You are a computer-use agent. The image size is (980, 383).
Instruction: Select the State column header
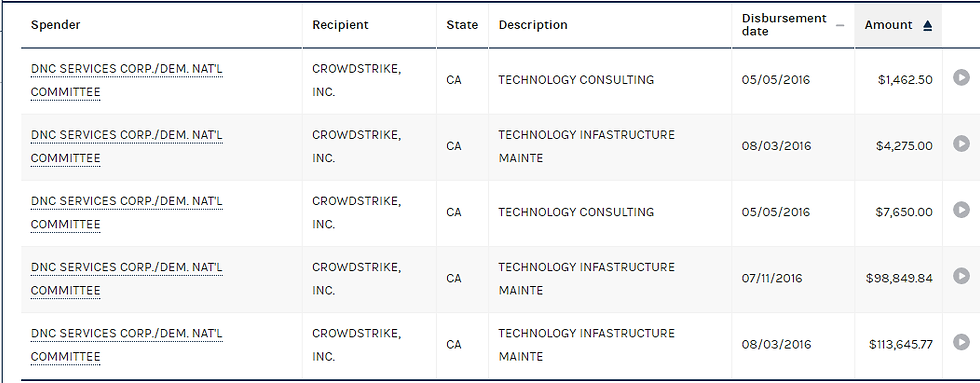pos(462,25)
